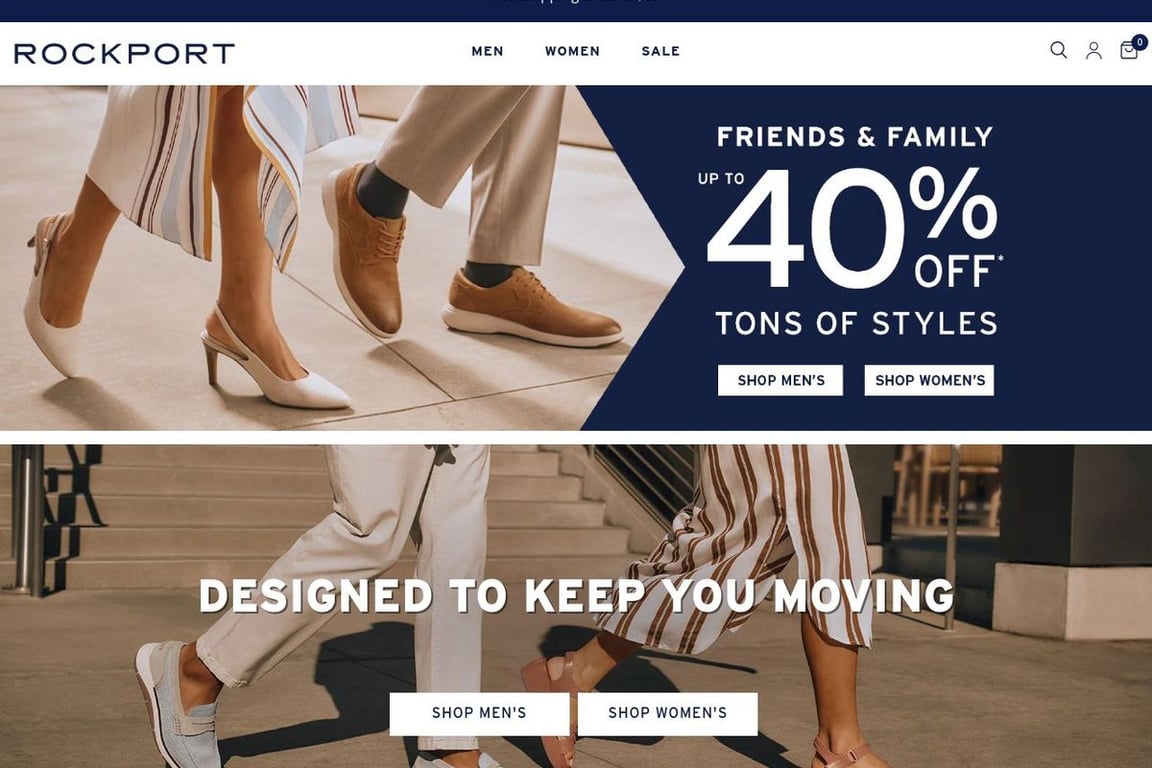Click the Tons Of Styles text

click(x=856, y=323)
